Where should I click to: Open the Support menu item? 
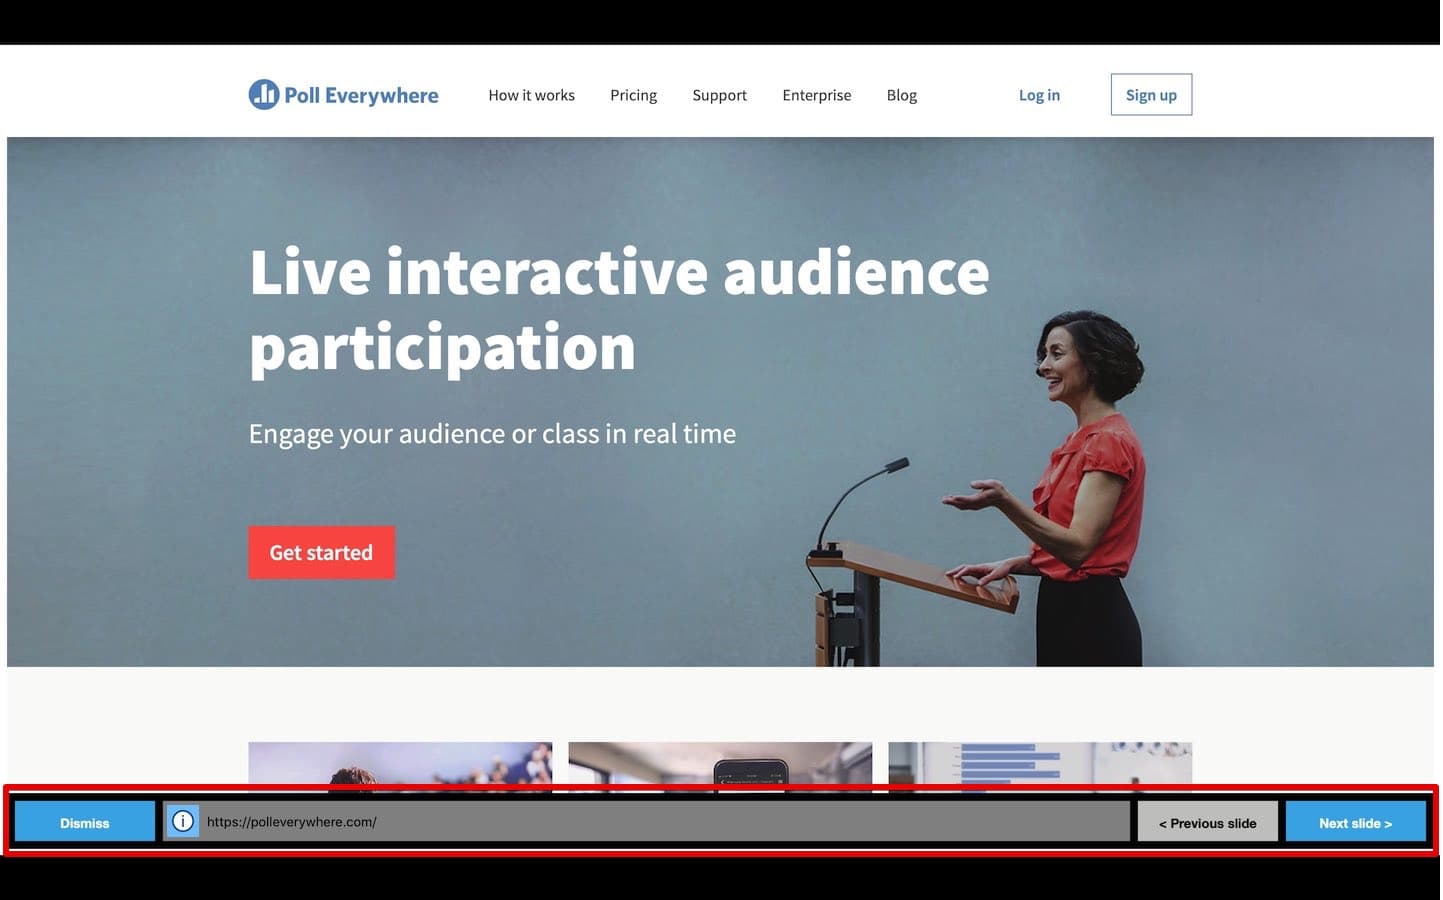pos(719,95)
